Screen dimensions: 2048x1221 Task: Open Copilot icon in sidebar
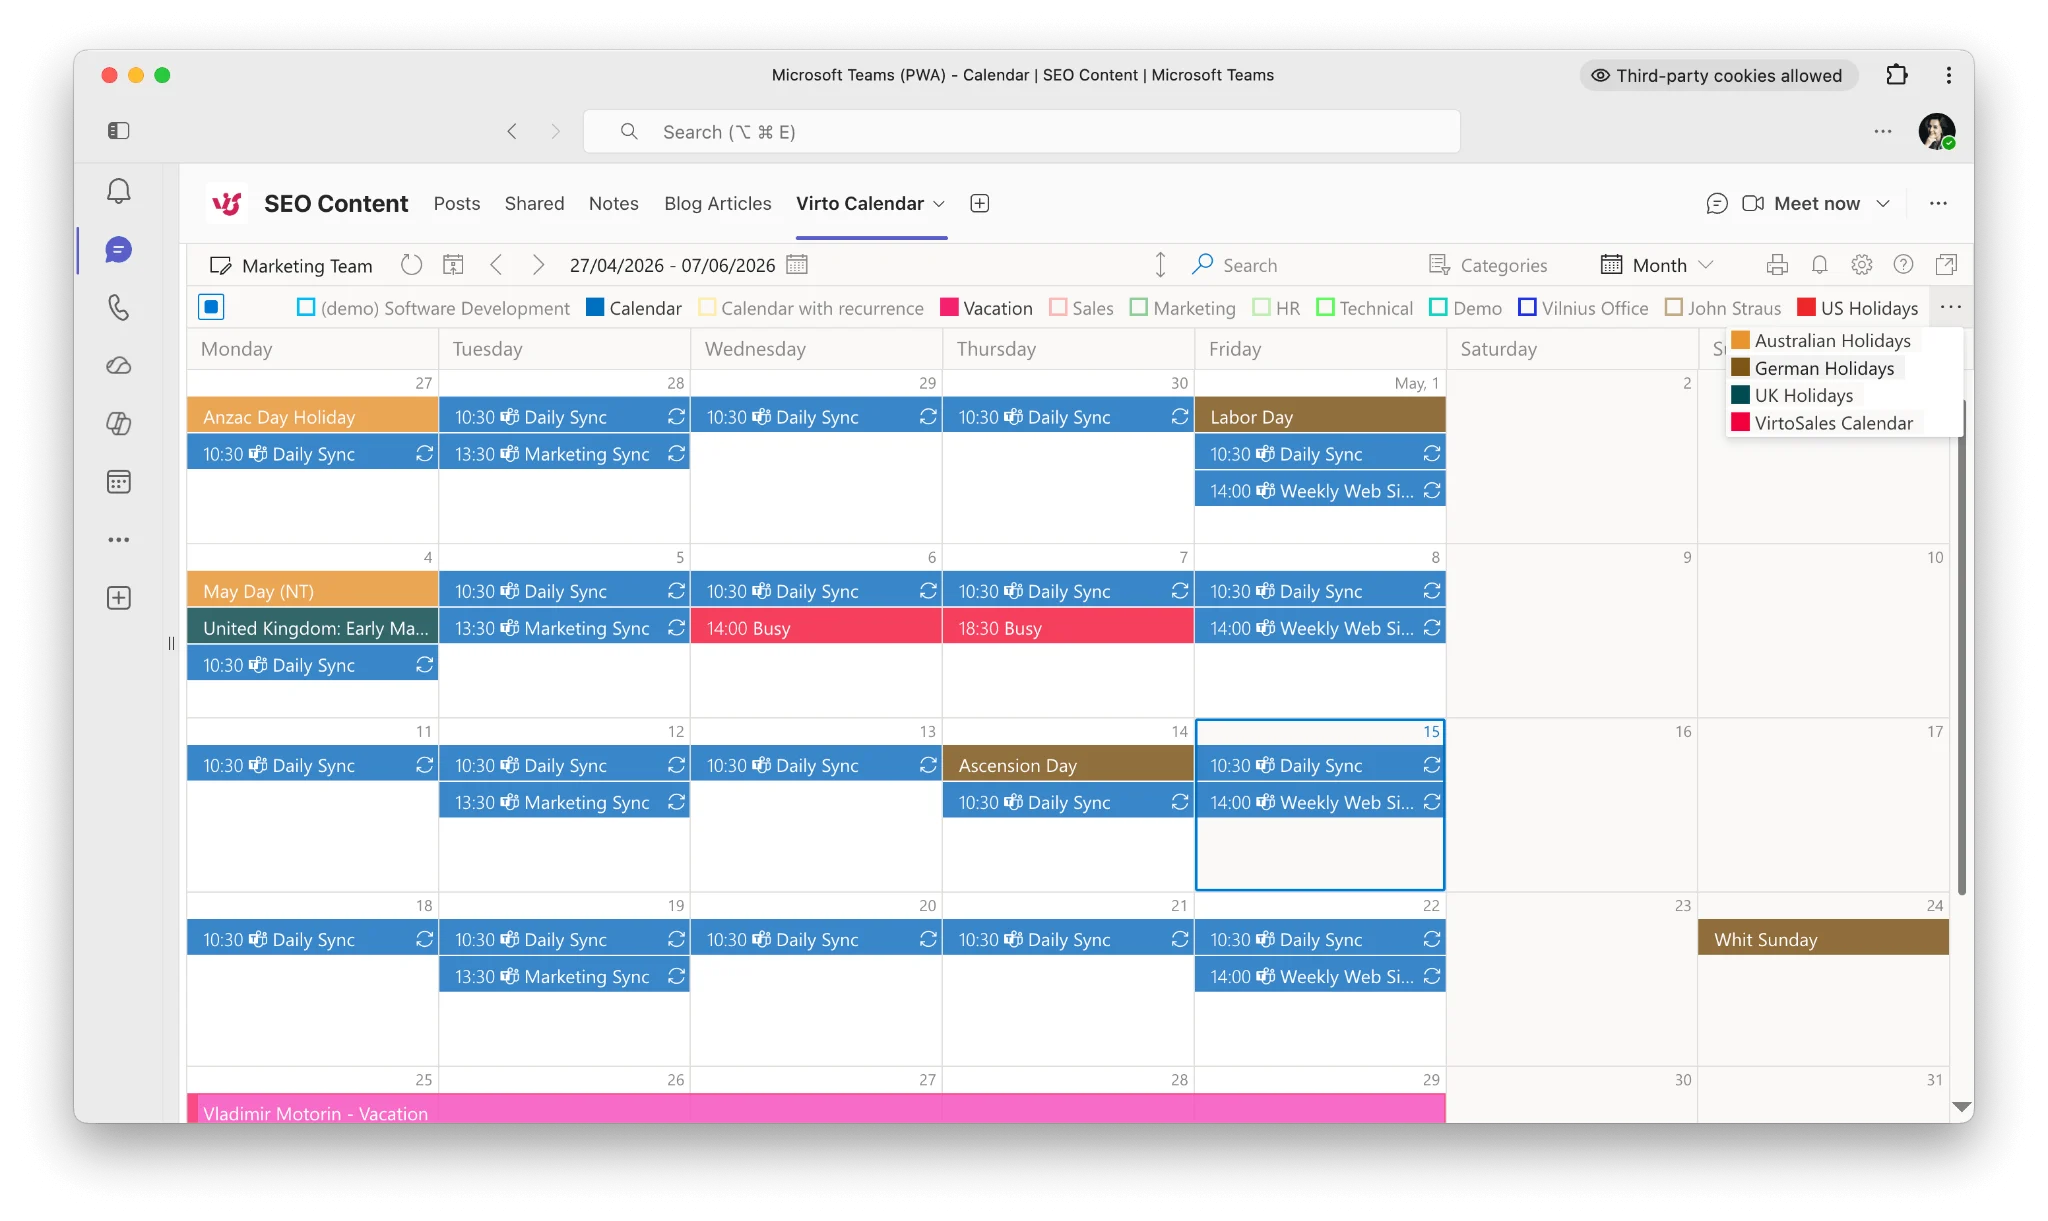119,424
